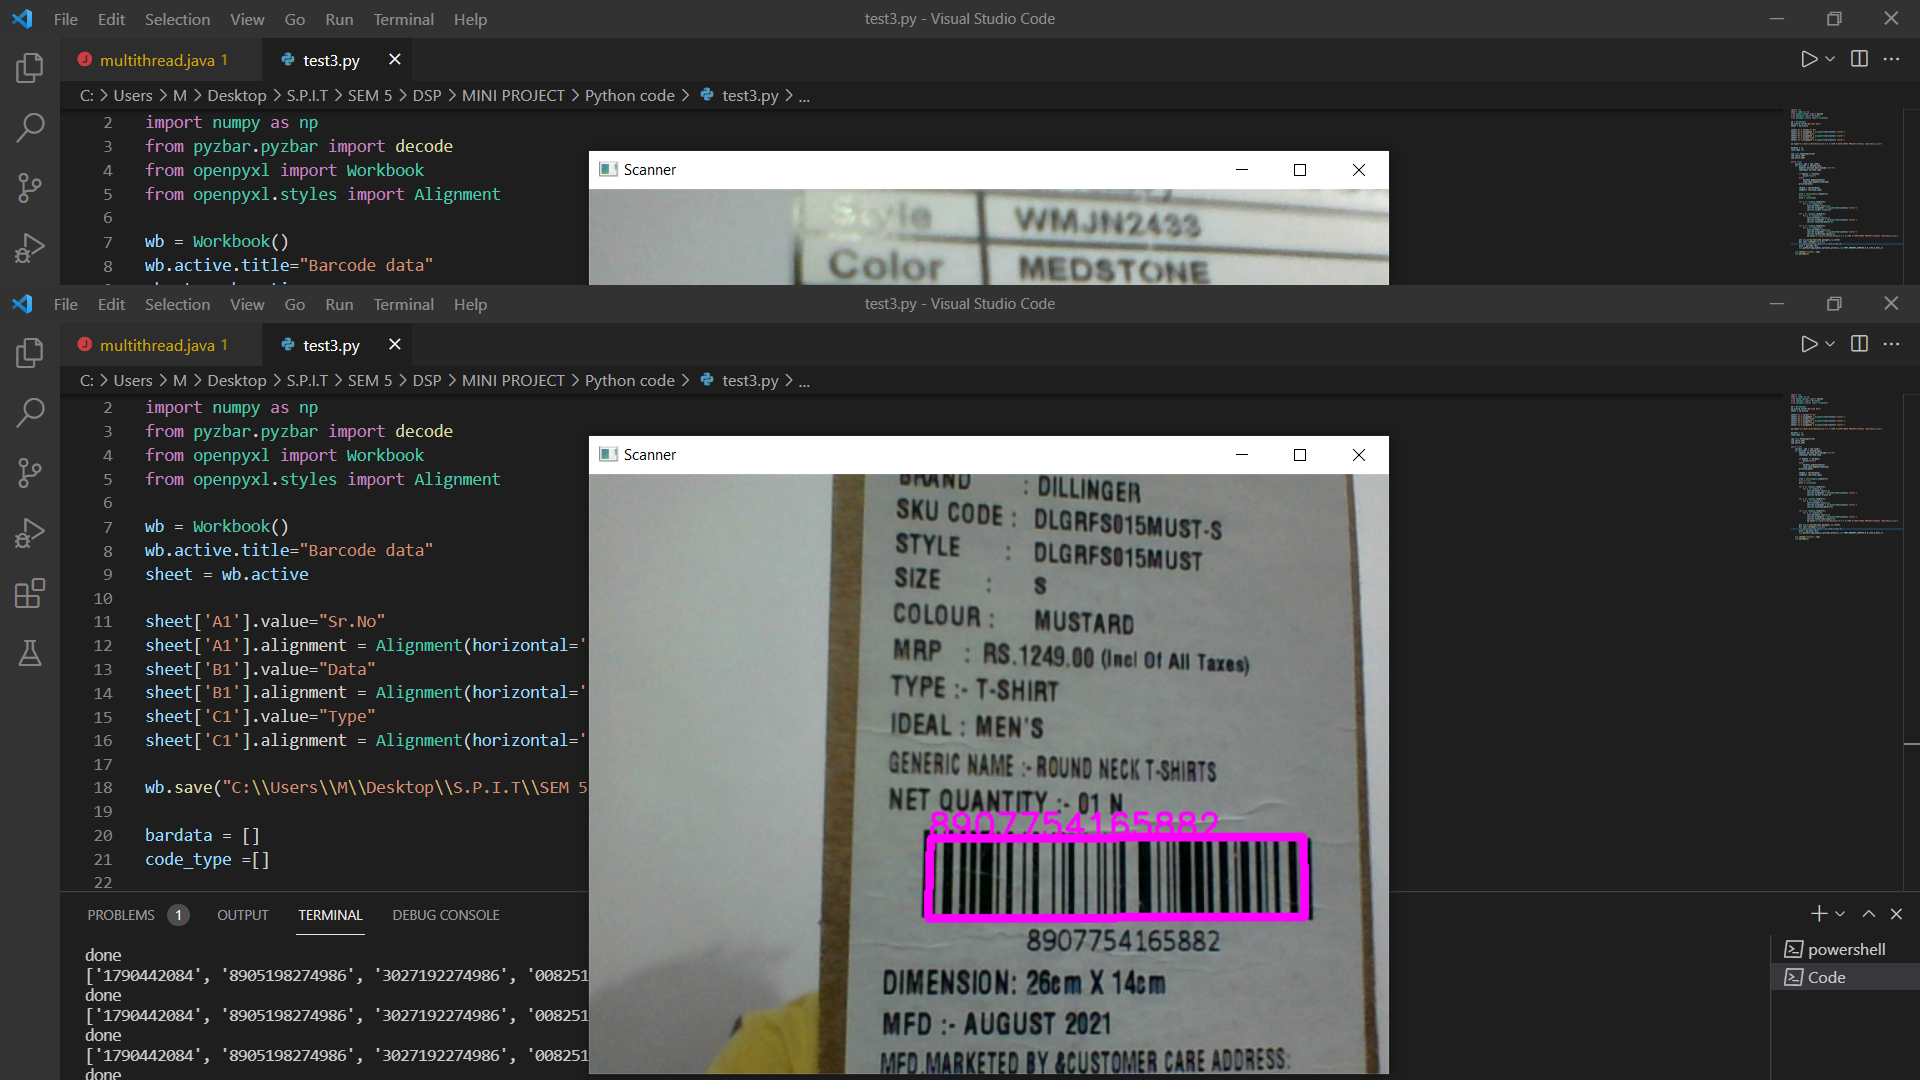This screenshot has height=1080, width=1920.
Task: Open Run and Debug in the upper VS Code window
Action: tap(30, 248)
